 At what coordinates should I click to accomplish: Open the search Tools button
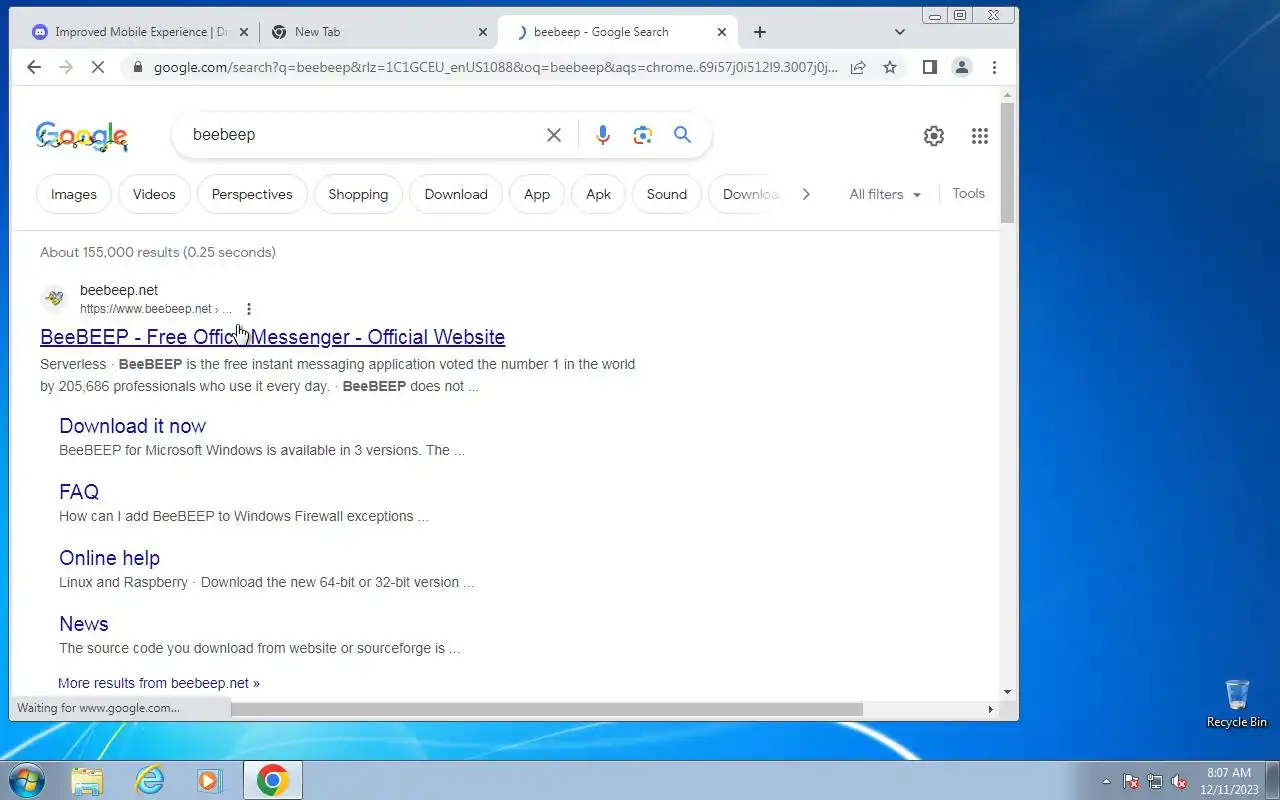click(968, 194)
